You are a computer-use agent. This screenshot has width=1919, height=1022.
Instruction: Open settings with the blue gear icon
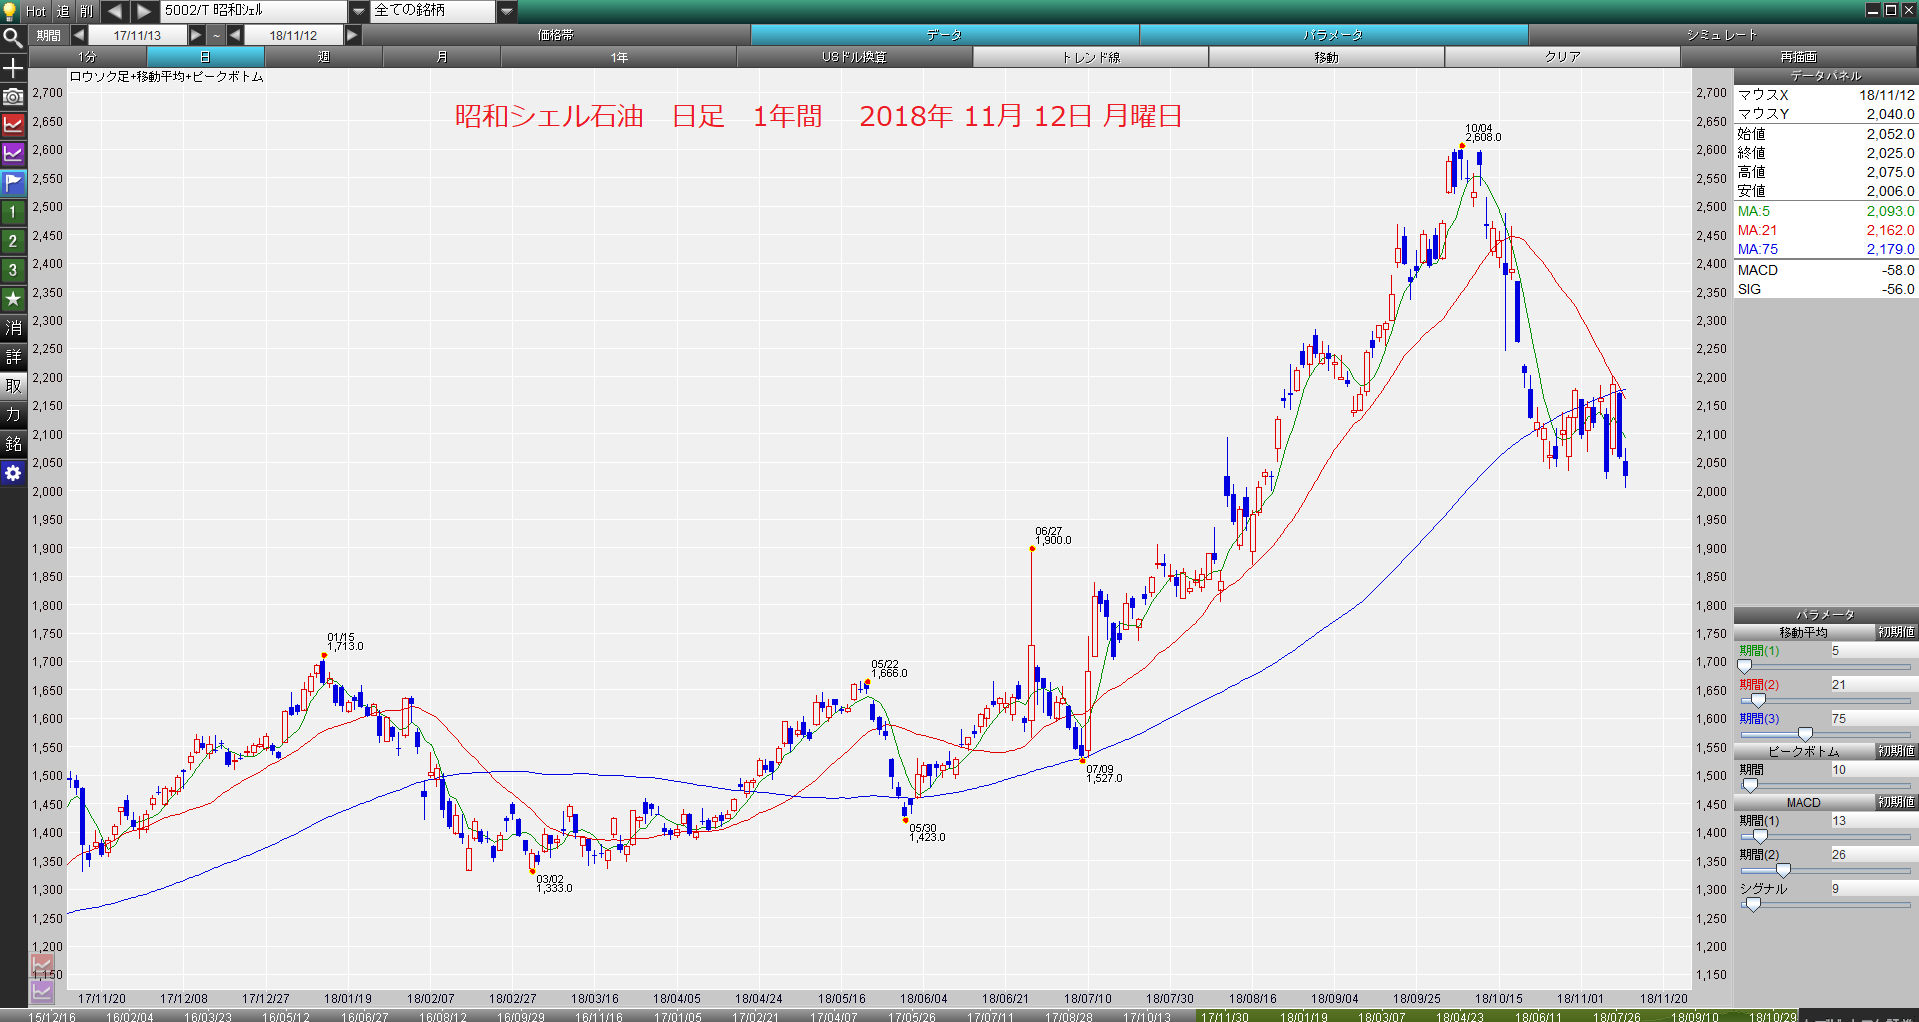pyautogui.click(x=13, y=473)
